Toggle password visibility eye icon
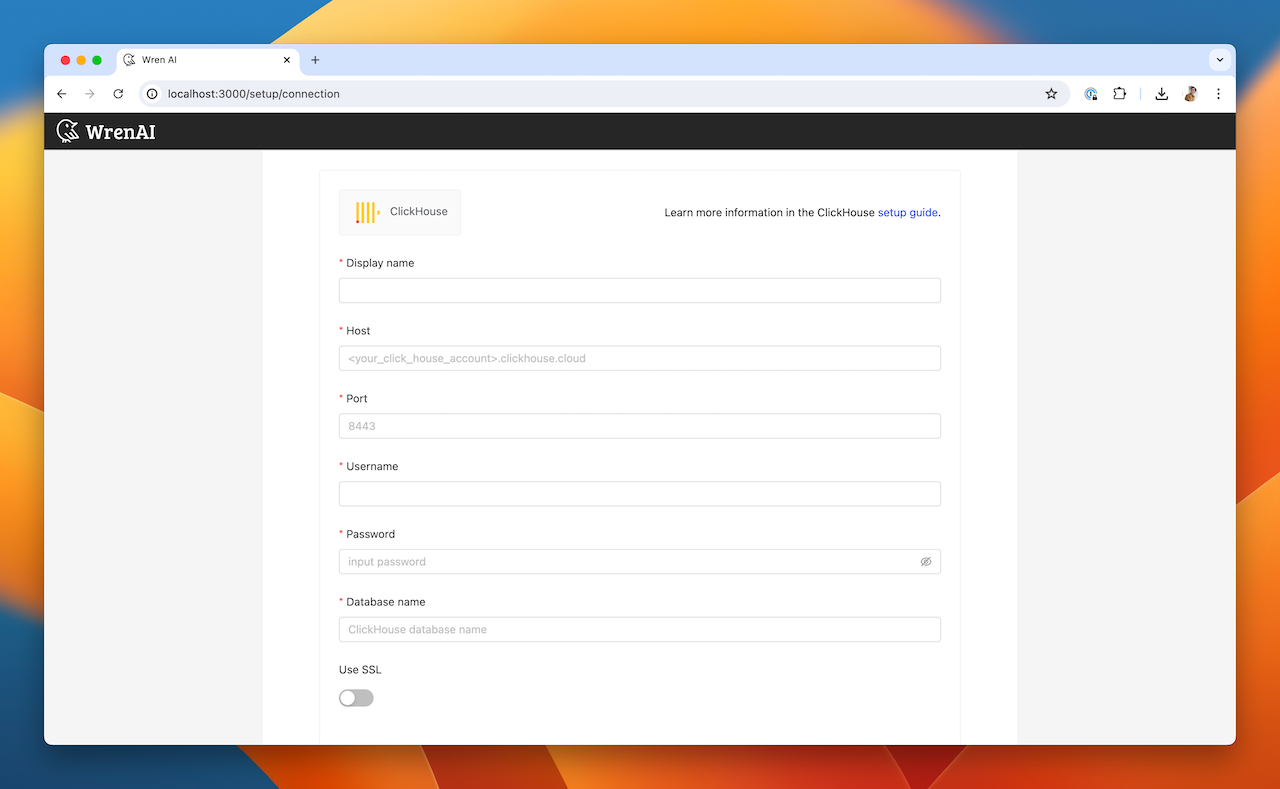The width and height of the screenshot is (1280, 789). (x=926, y=562)
